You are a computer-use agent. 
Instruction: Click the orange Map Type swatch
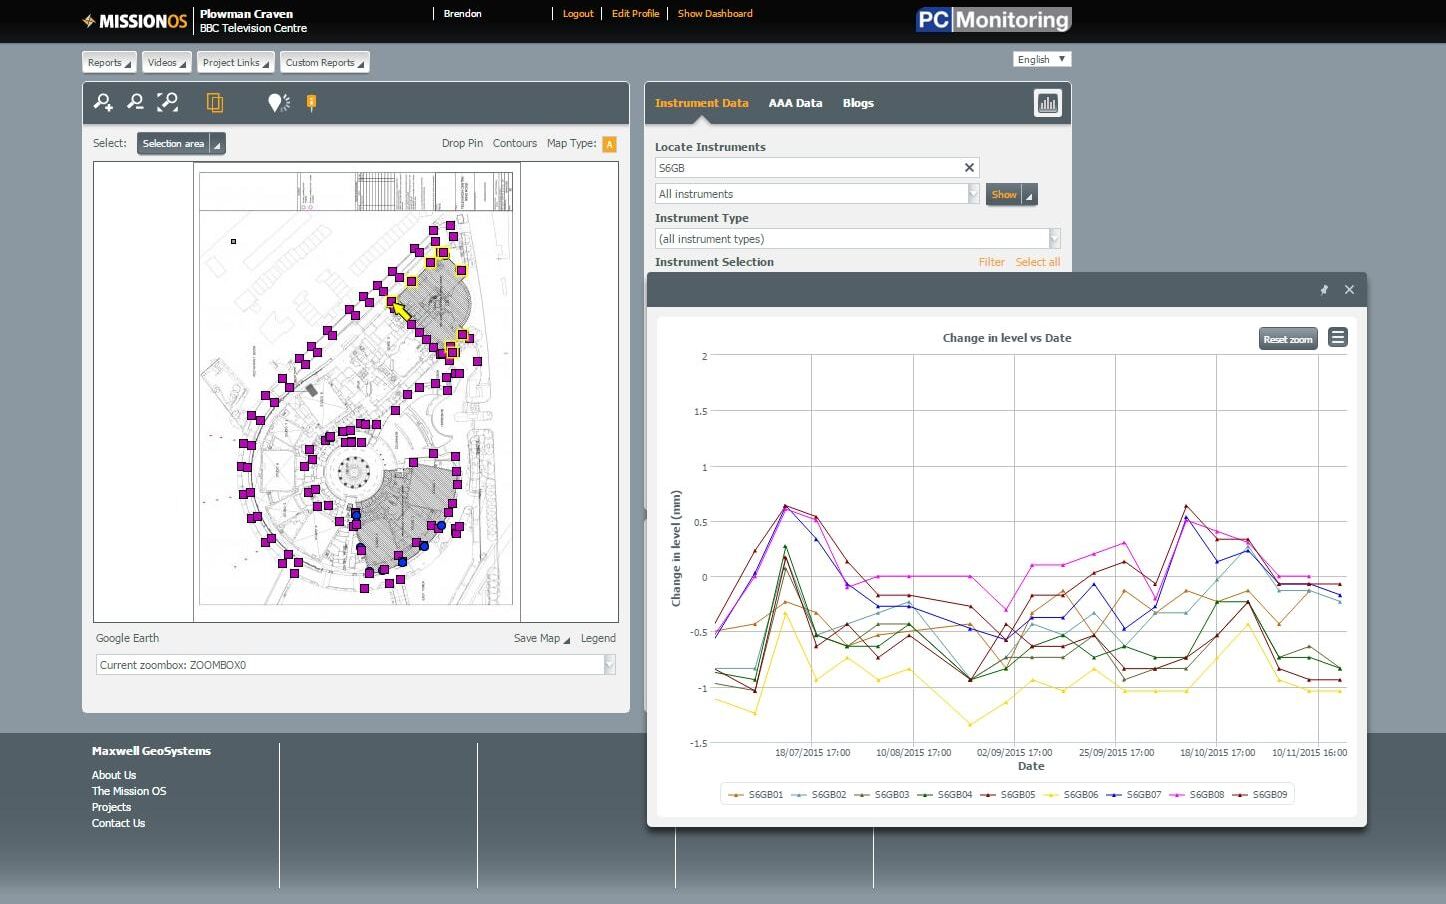click(x=609, y=143)
